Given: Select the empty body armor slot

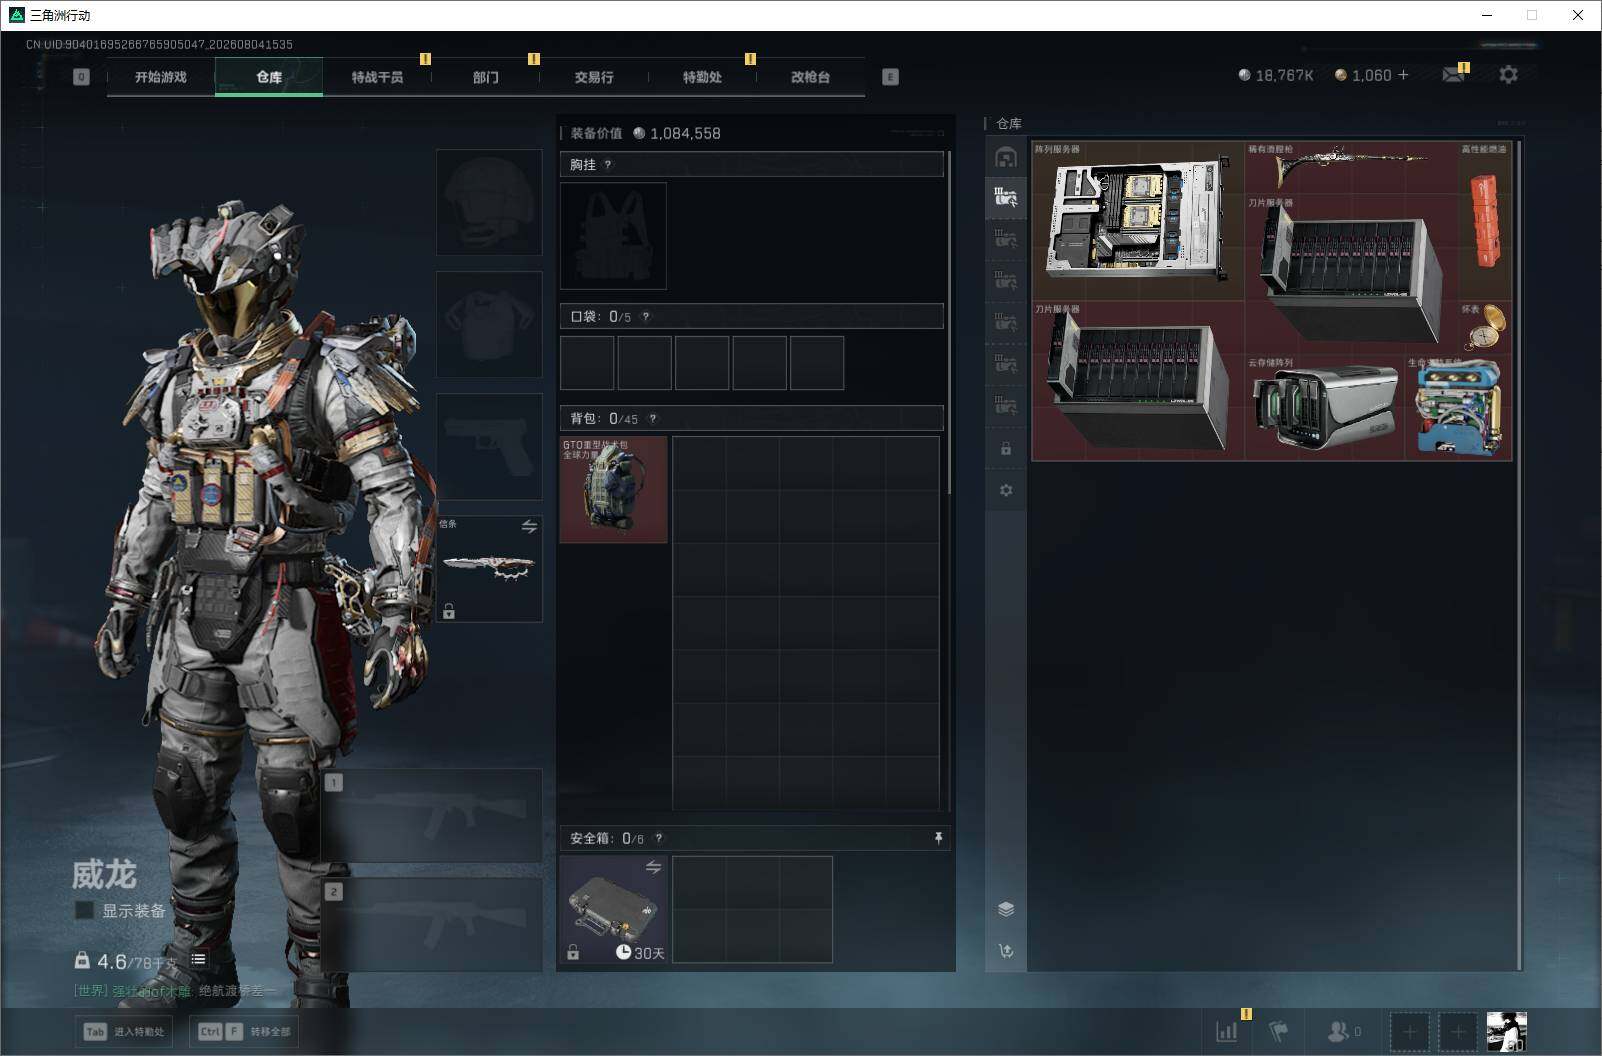Looking at the screenshot, I should tap(489, 324).
